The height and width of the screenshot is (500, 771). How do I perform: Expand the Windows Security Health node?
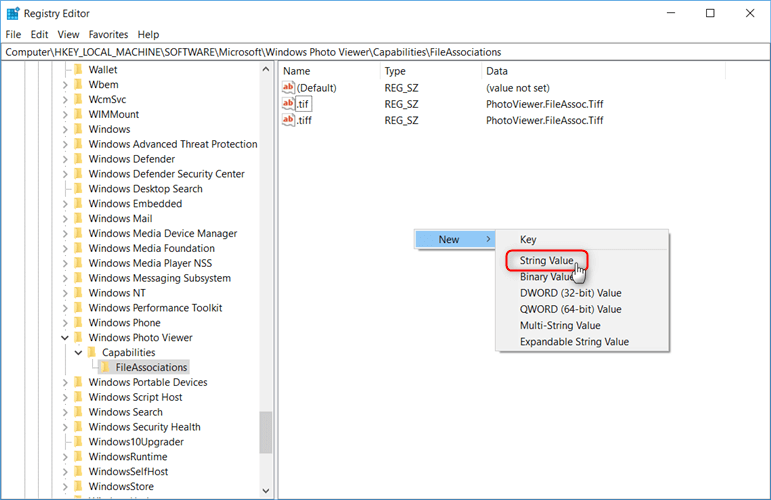[x=65, y=427]
